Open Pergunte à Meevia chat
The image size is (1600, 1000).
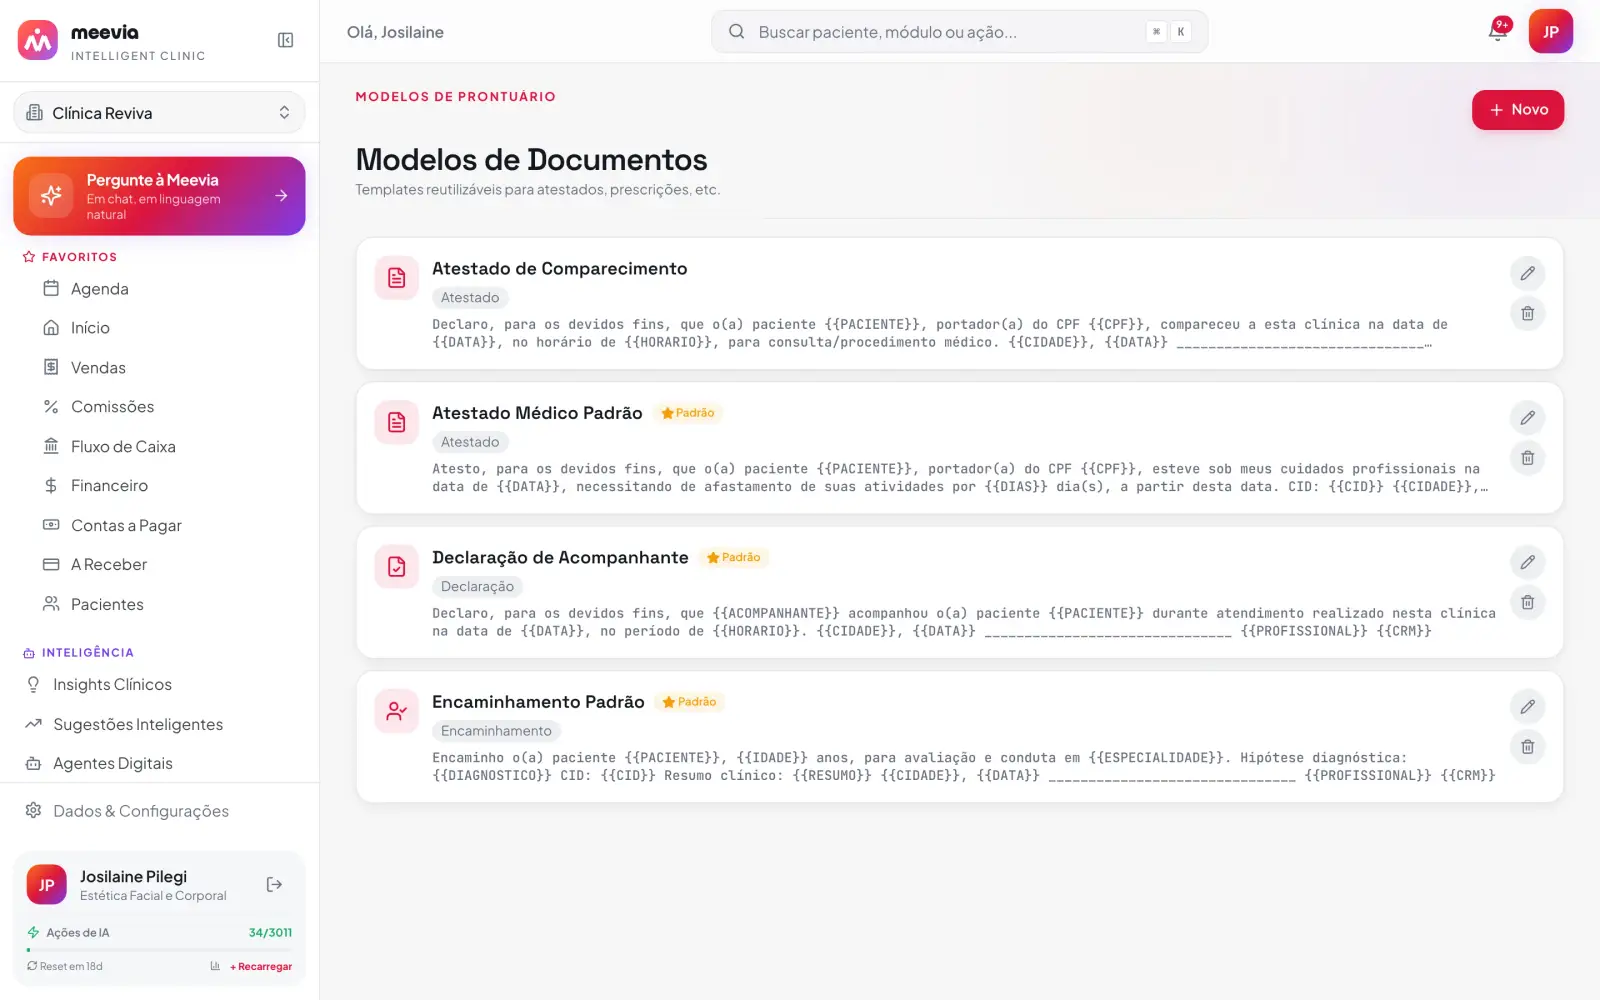(x=159, y=196)
